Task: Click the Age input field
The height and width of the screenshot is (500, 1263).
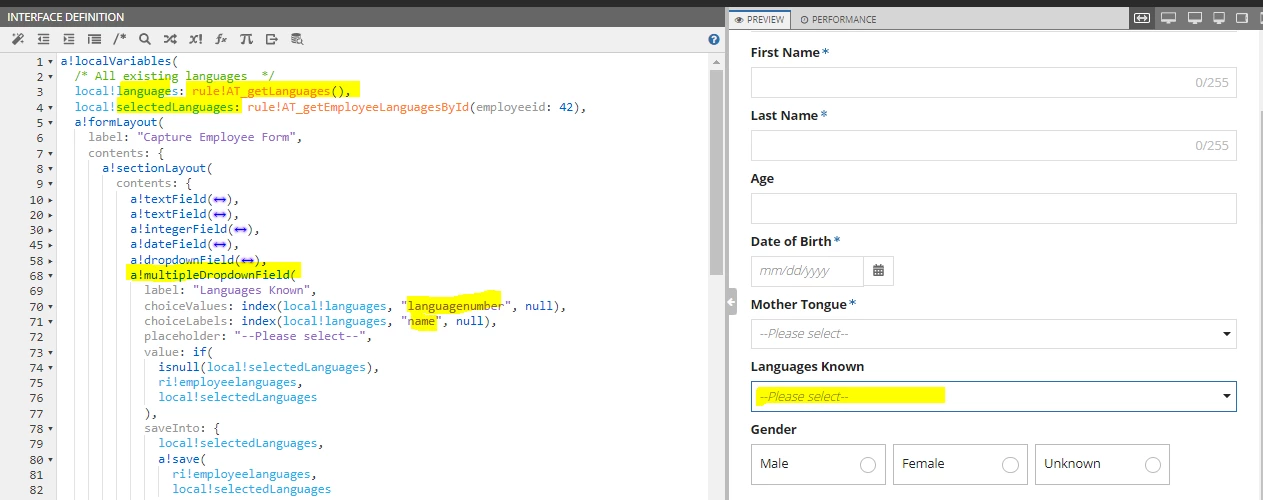Action: click(993, 208)
